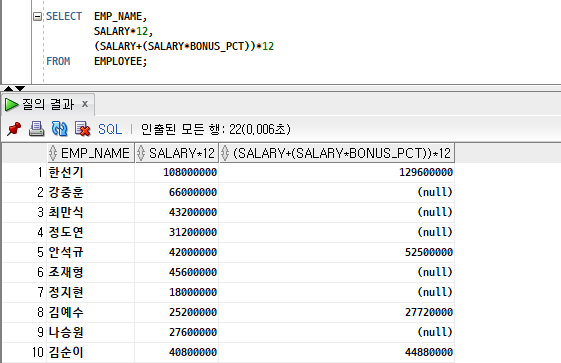Select value 43200000
Image resolution: width=561 pixels, height=363 pixels.
click(x=177, y=212)
